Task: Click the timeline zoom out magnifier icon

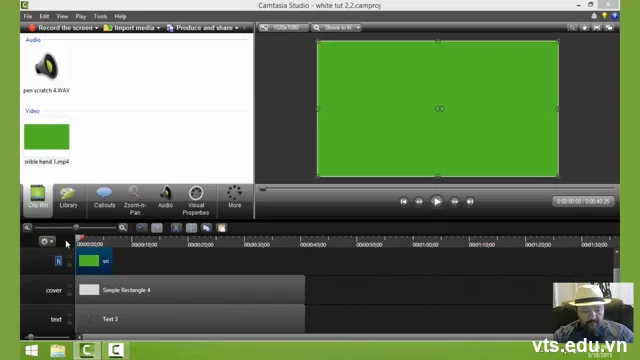Action: coord(27,228)
